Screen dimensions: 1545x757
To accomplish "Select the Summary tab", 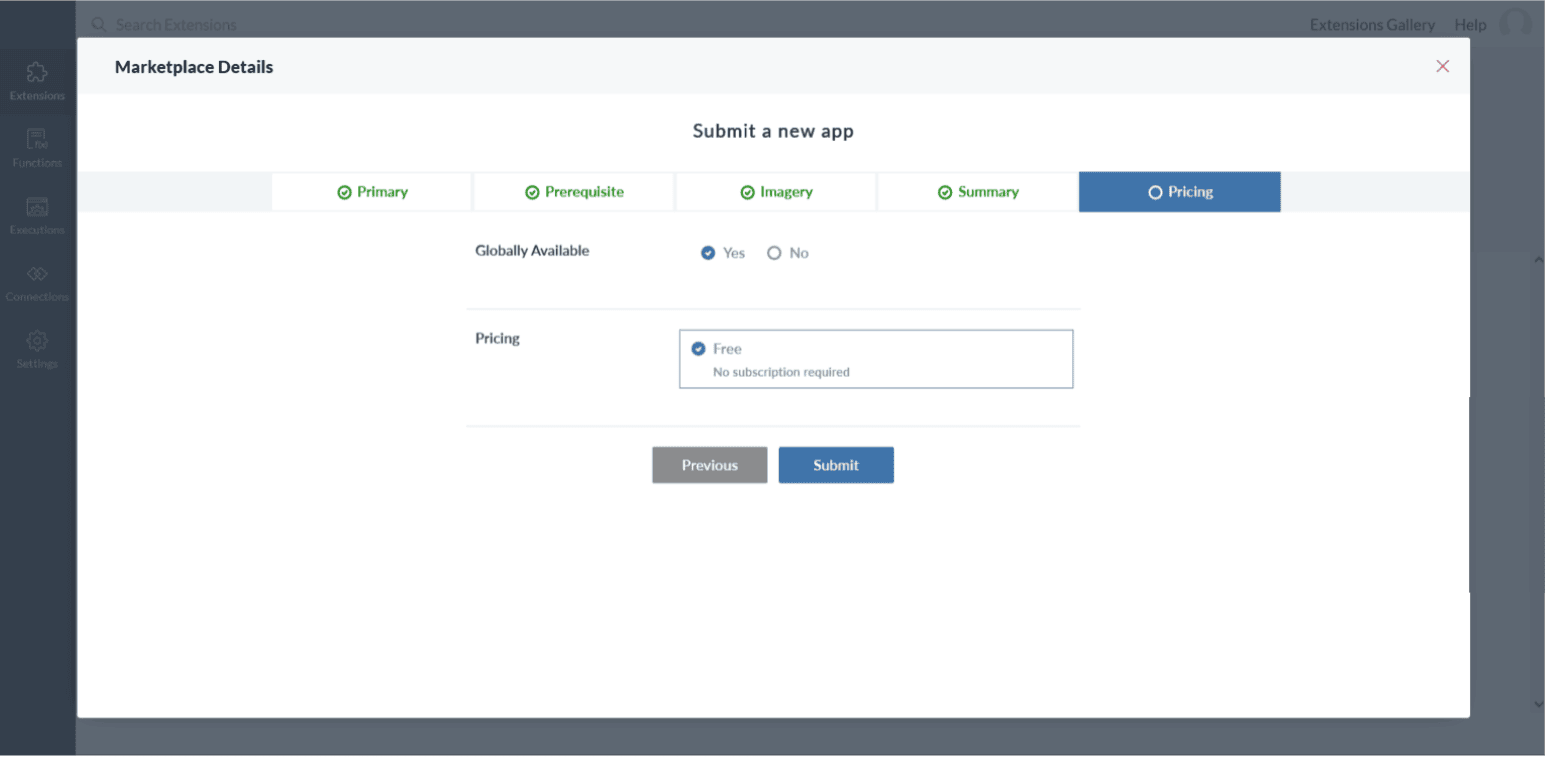I will 977,191.
